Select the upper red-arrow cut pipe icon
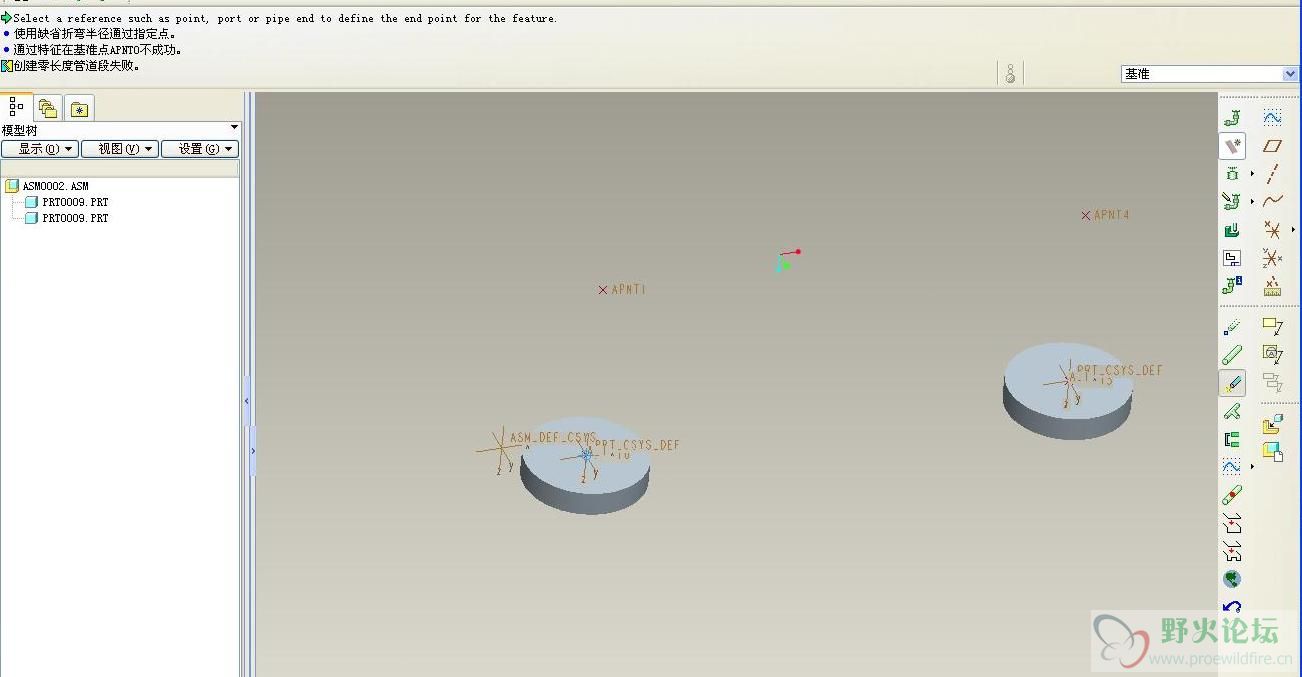Image resolution: width=1302 pixels, height=677 pixels. click(x=1232, y=523)
